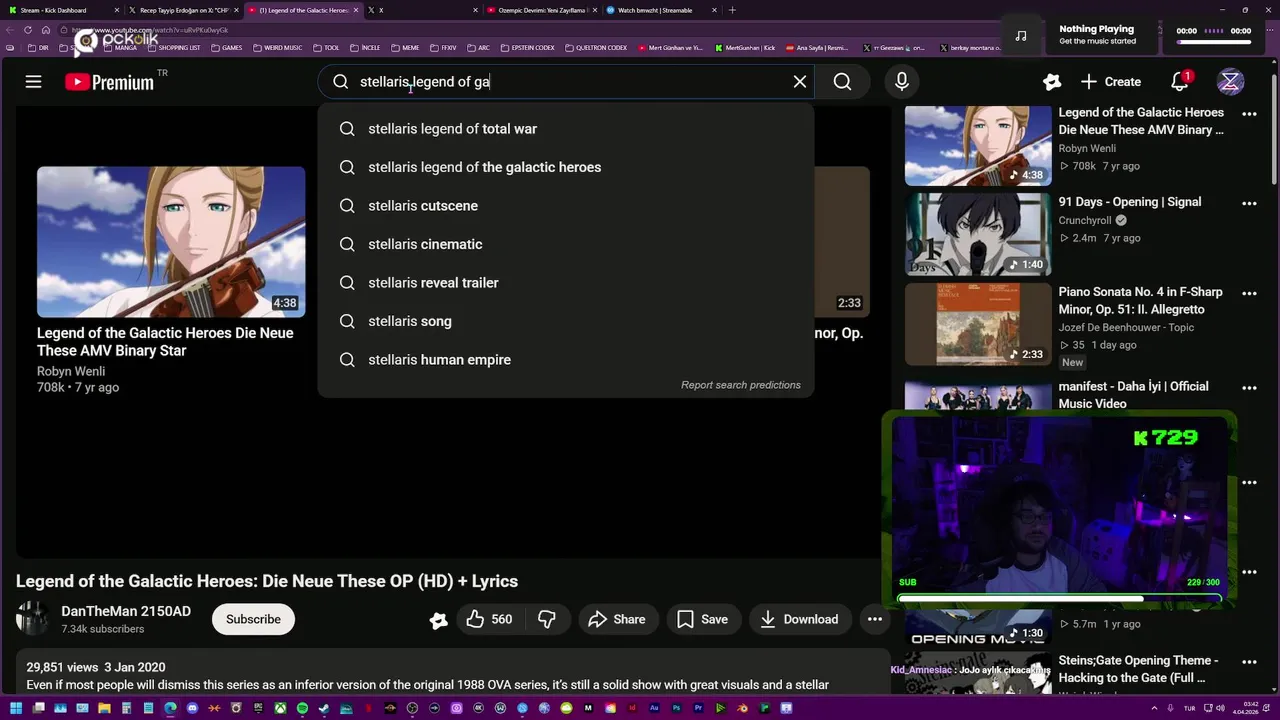Click 'Report search predictions' link
Viewport: 1280px width, 720px height.
741,385
